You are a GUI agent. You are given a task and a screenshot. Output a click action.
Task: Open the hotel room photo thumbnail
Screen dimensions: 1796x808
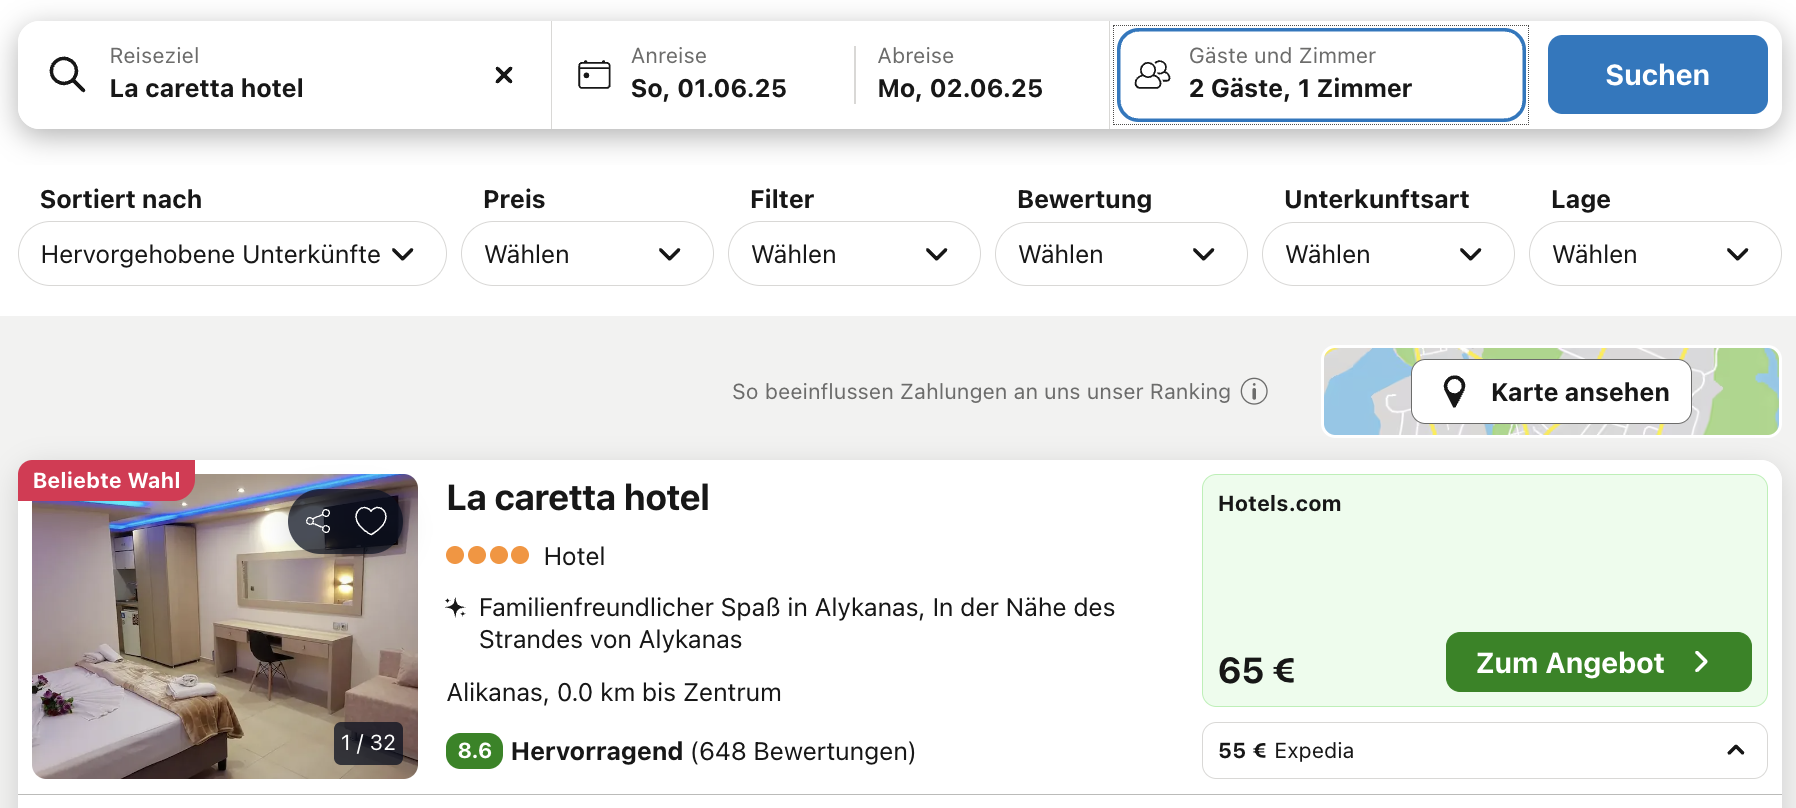(x=225, y=626)
